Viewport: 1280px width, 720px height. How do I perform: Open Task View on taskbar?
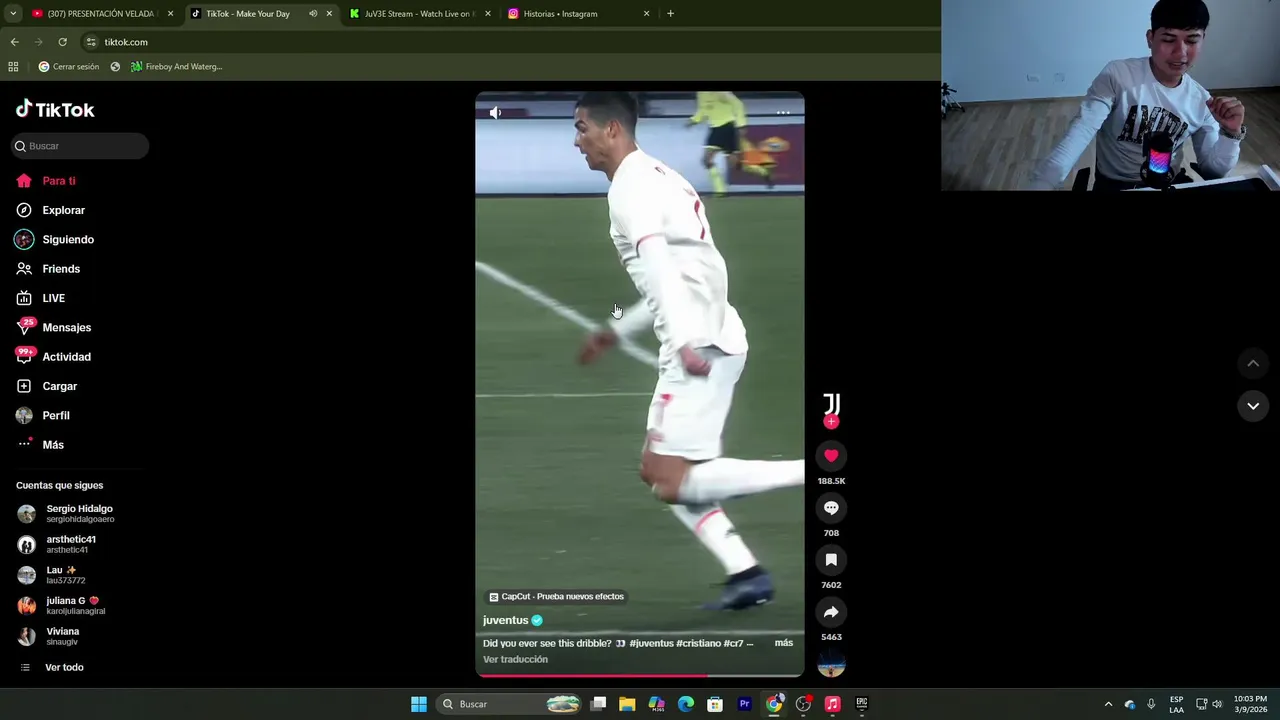tap(598, 704)
